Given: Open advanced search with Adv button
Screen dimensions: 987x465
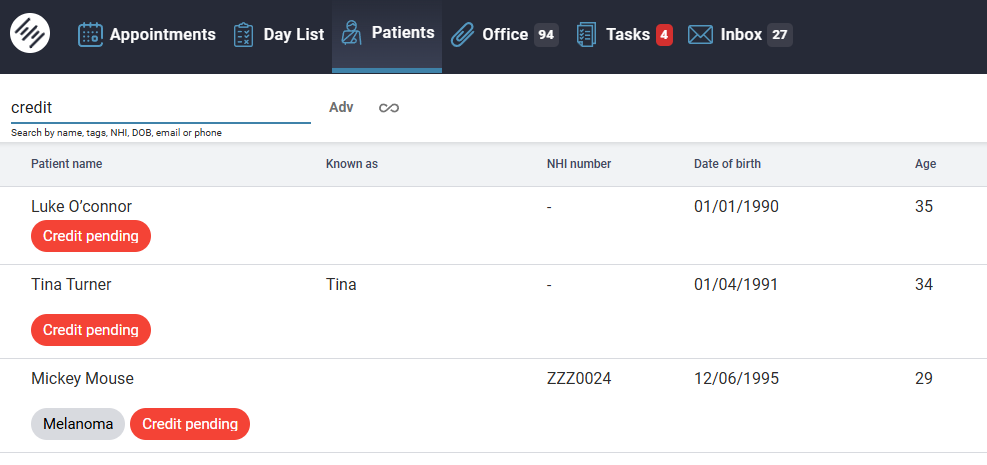Looking at the screenshot, I should click(x=341, y=107).
